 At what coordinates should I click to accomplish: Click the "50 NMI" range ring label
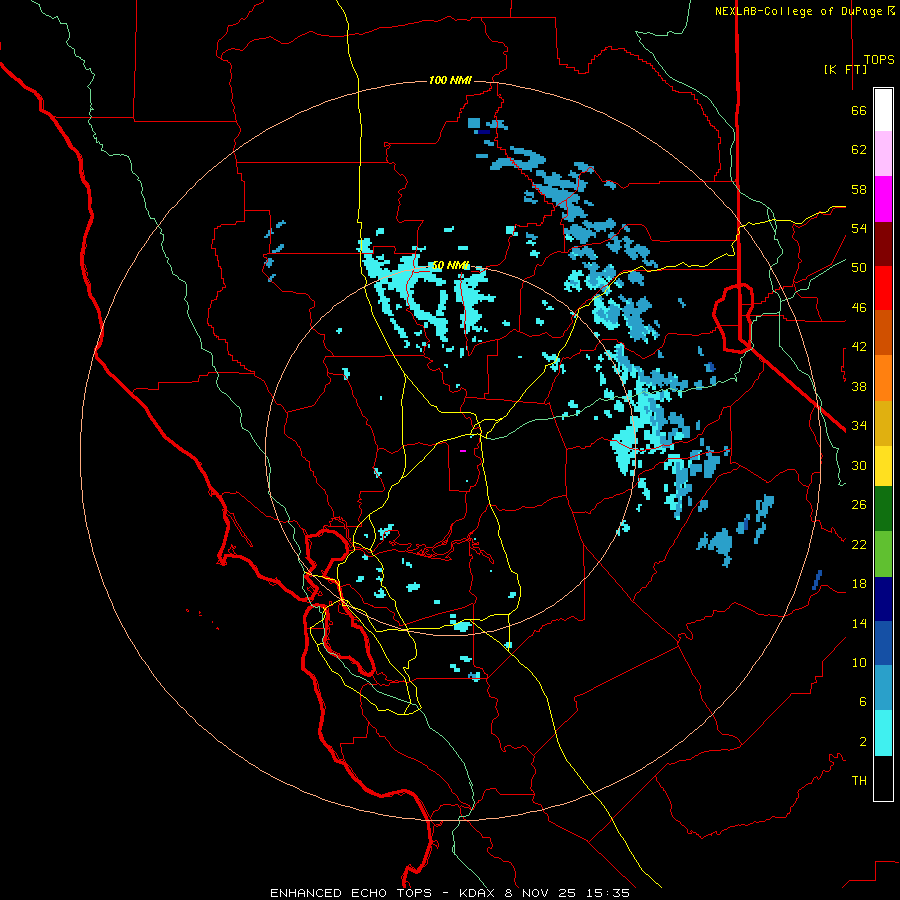click(450, 266)
